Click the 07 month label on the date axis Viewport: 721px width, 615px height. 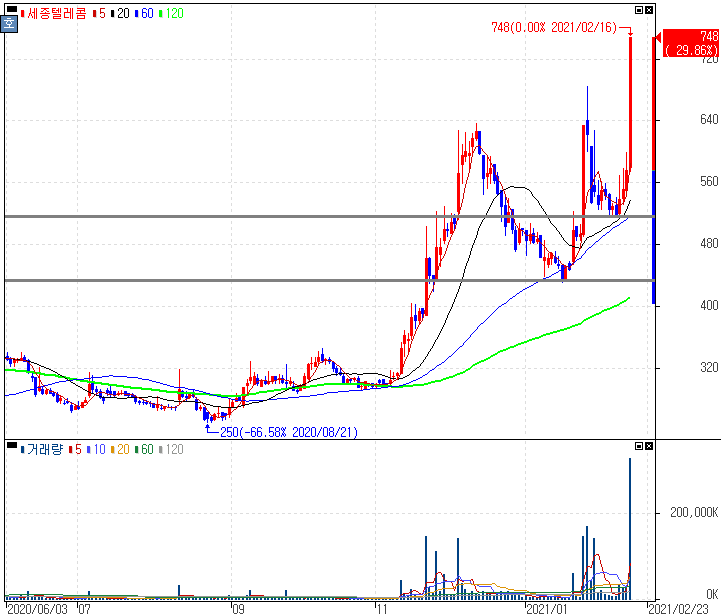pyautogui.click(x=85, y=609)
